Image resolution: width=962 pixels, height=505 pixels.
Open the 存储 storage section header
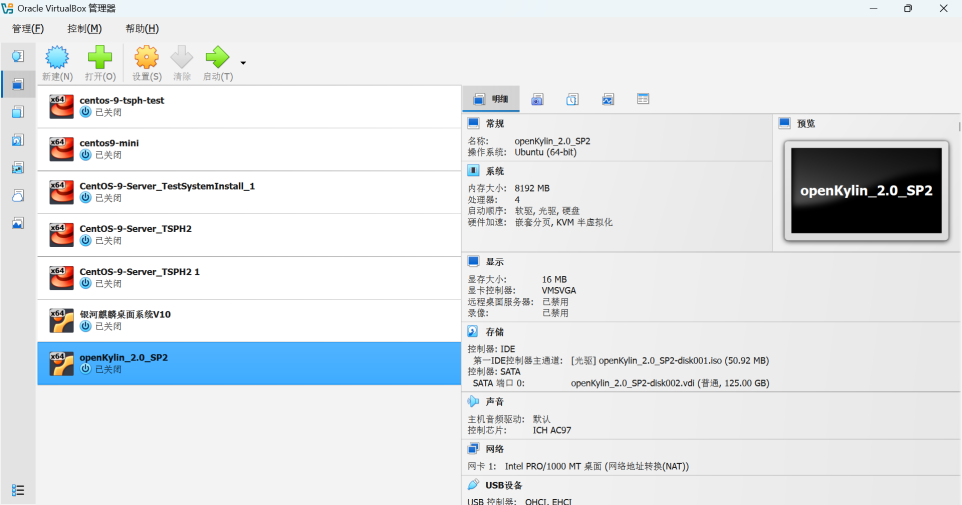[494, 332]
